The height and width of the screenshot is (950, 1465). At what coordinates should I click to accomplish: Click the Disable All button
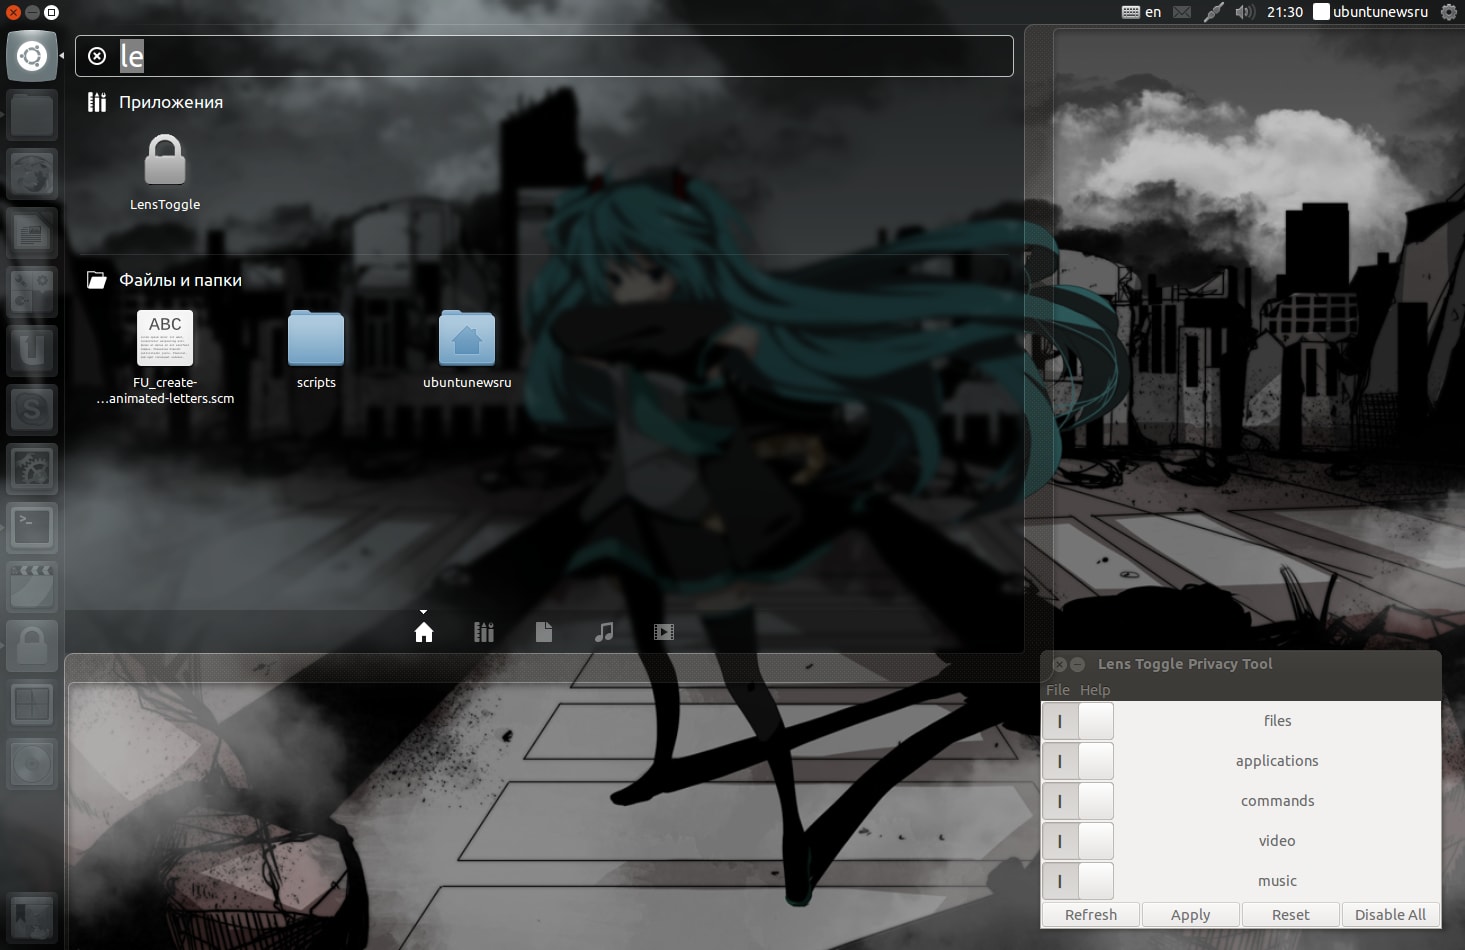pyautogui.click(x=1390, y=915)
